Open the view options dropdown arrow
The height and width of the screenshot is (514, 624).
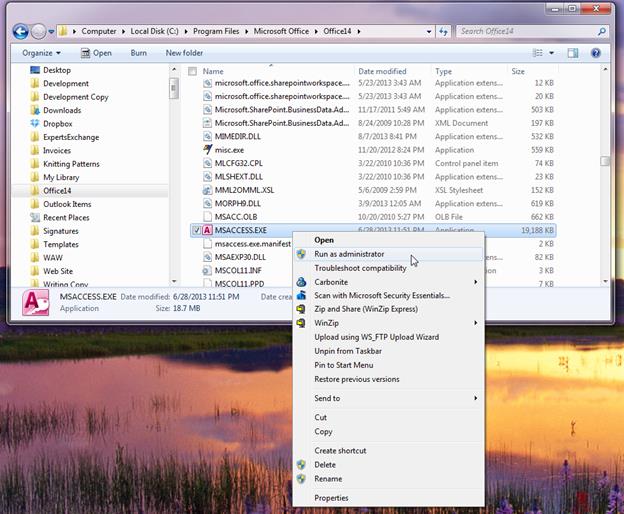552,53
